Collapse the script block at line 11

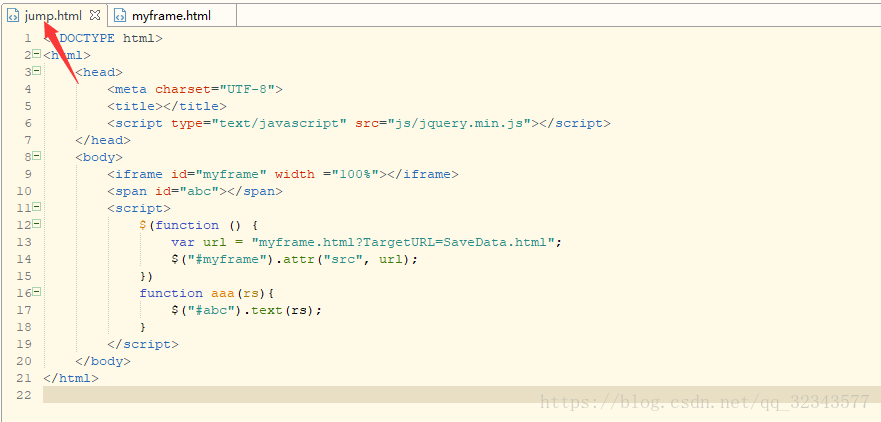tap(37, 207)
